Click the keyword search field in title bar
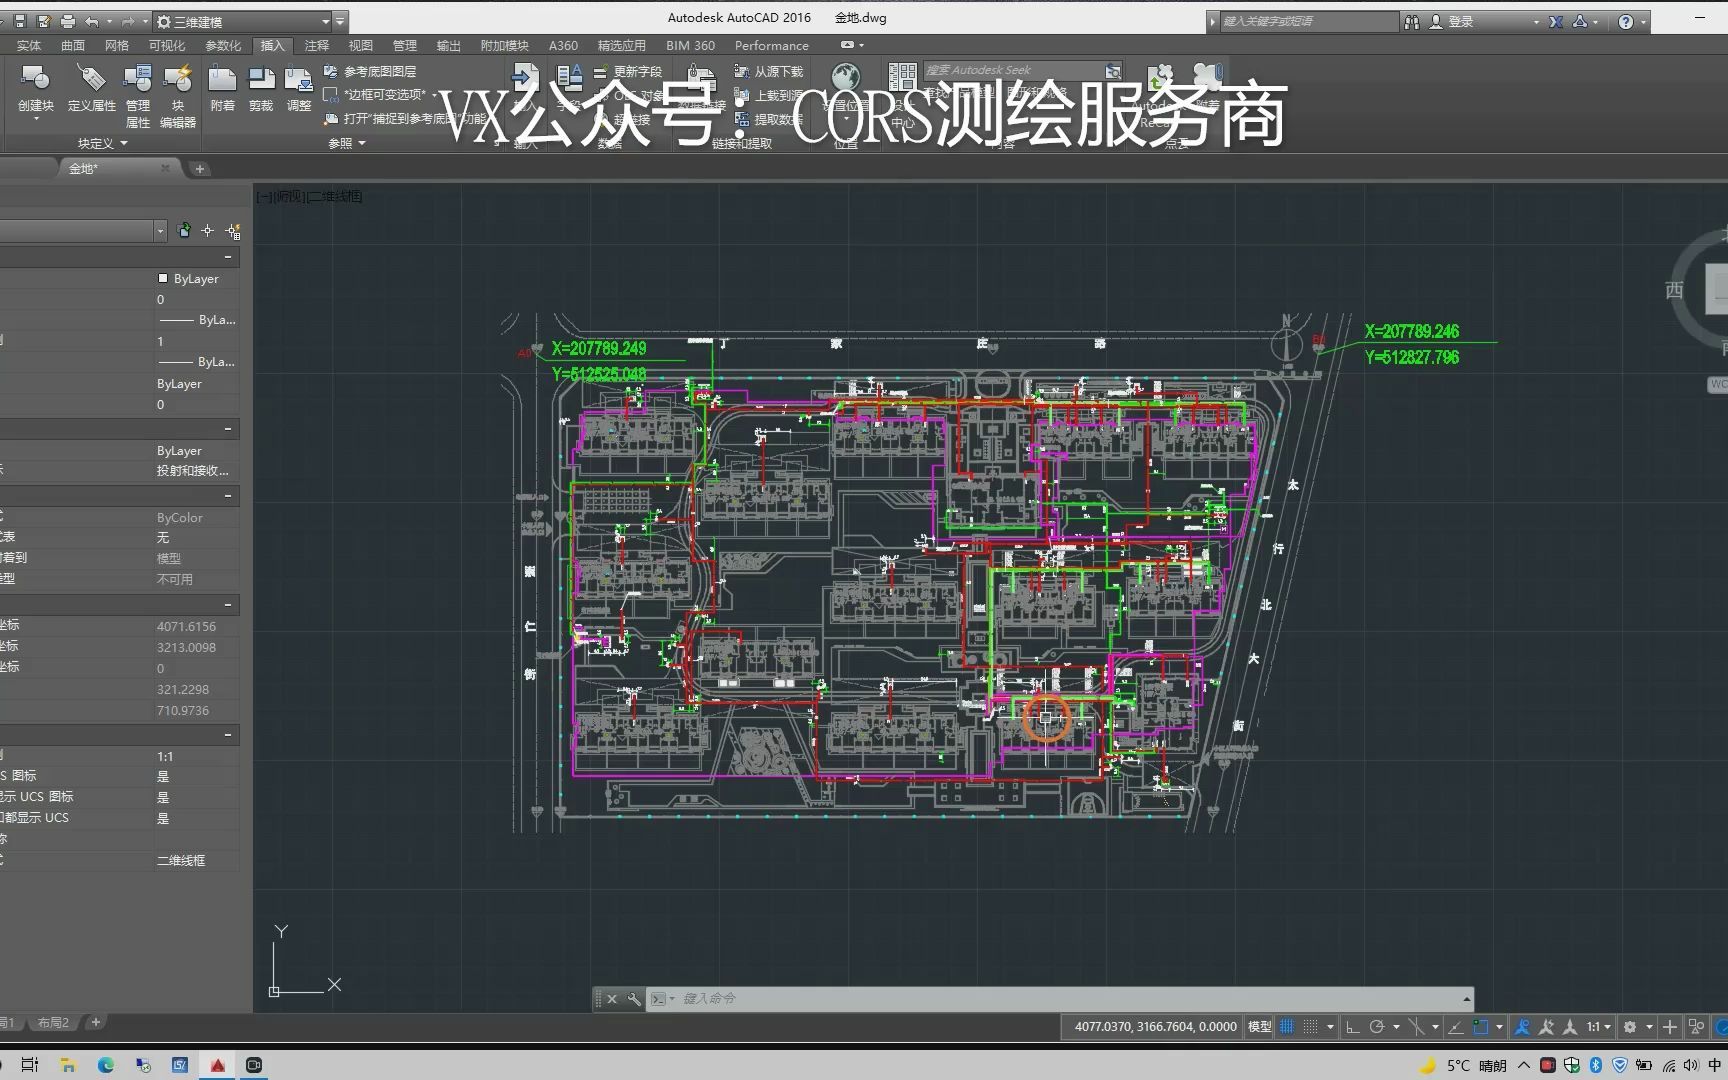Viewport: 1728px width, 1080px height. coord(1308,21)
